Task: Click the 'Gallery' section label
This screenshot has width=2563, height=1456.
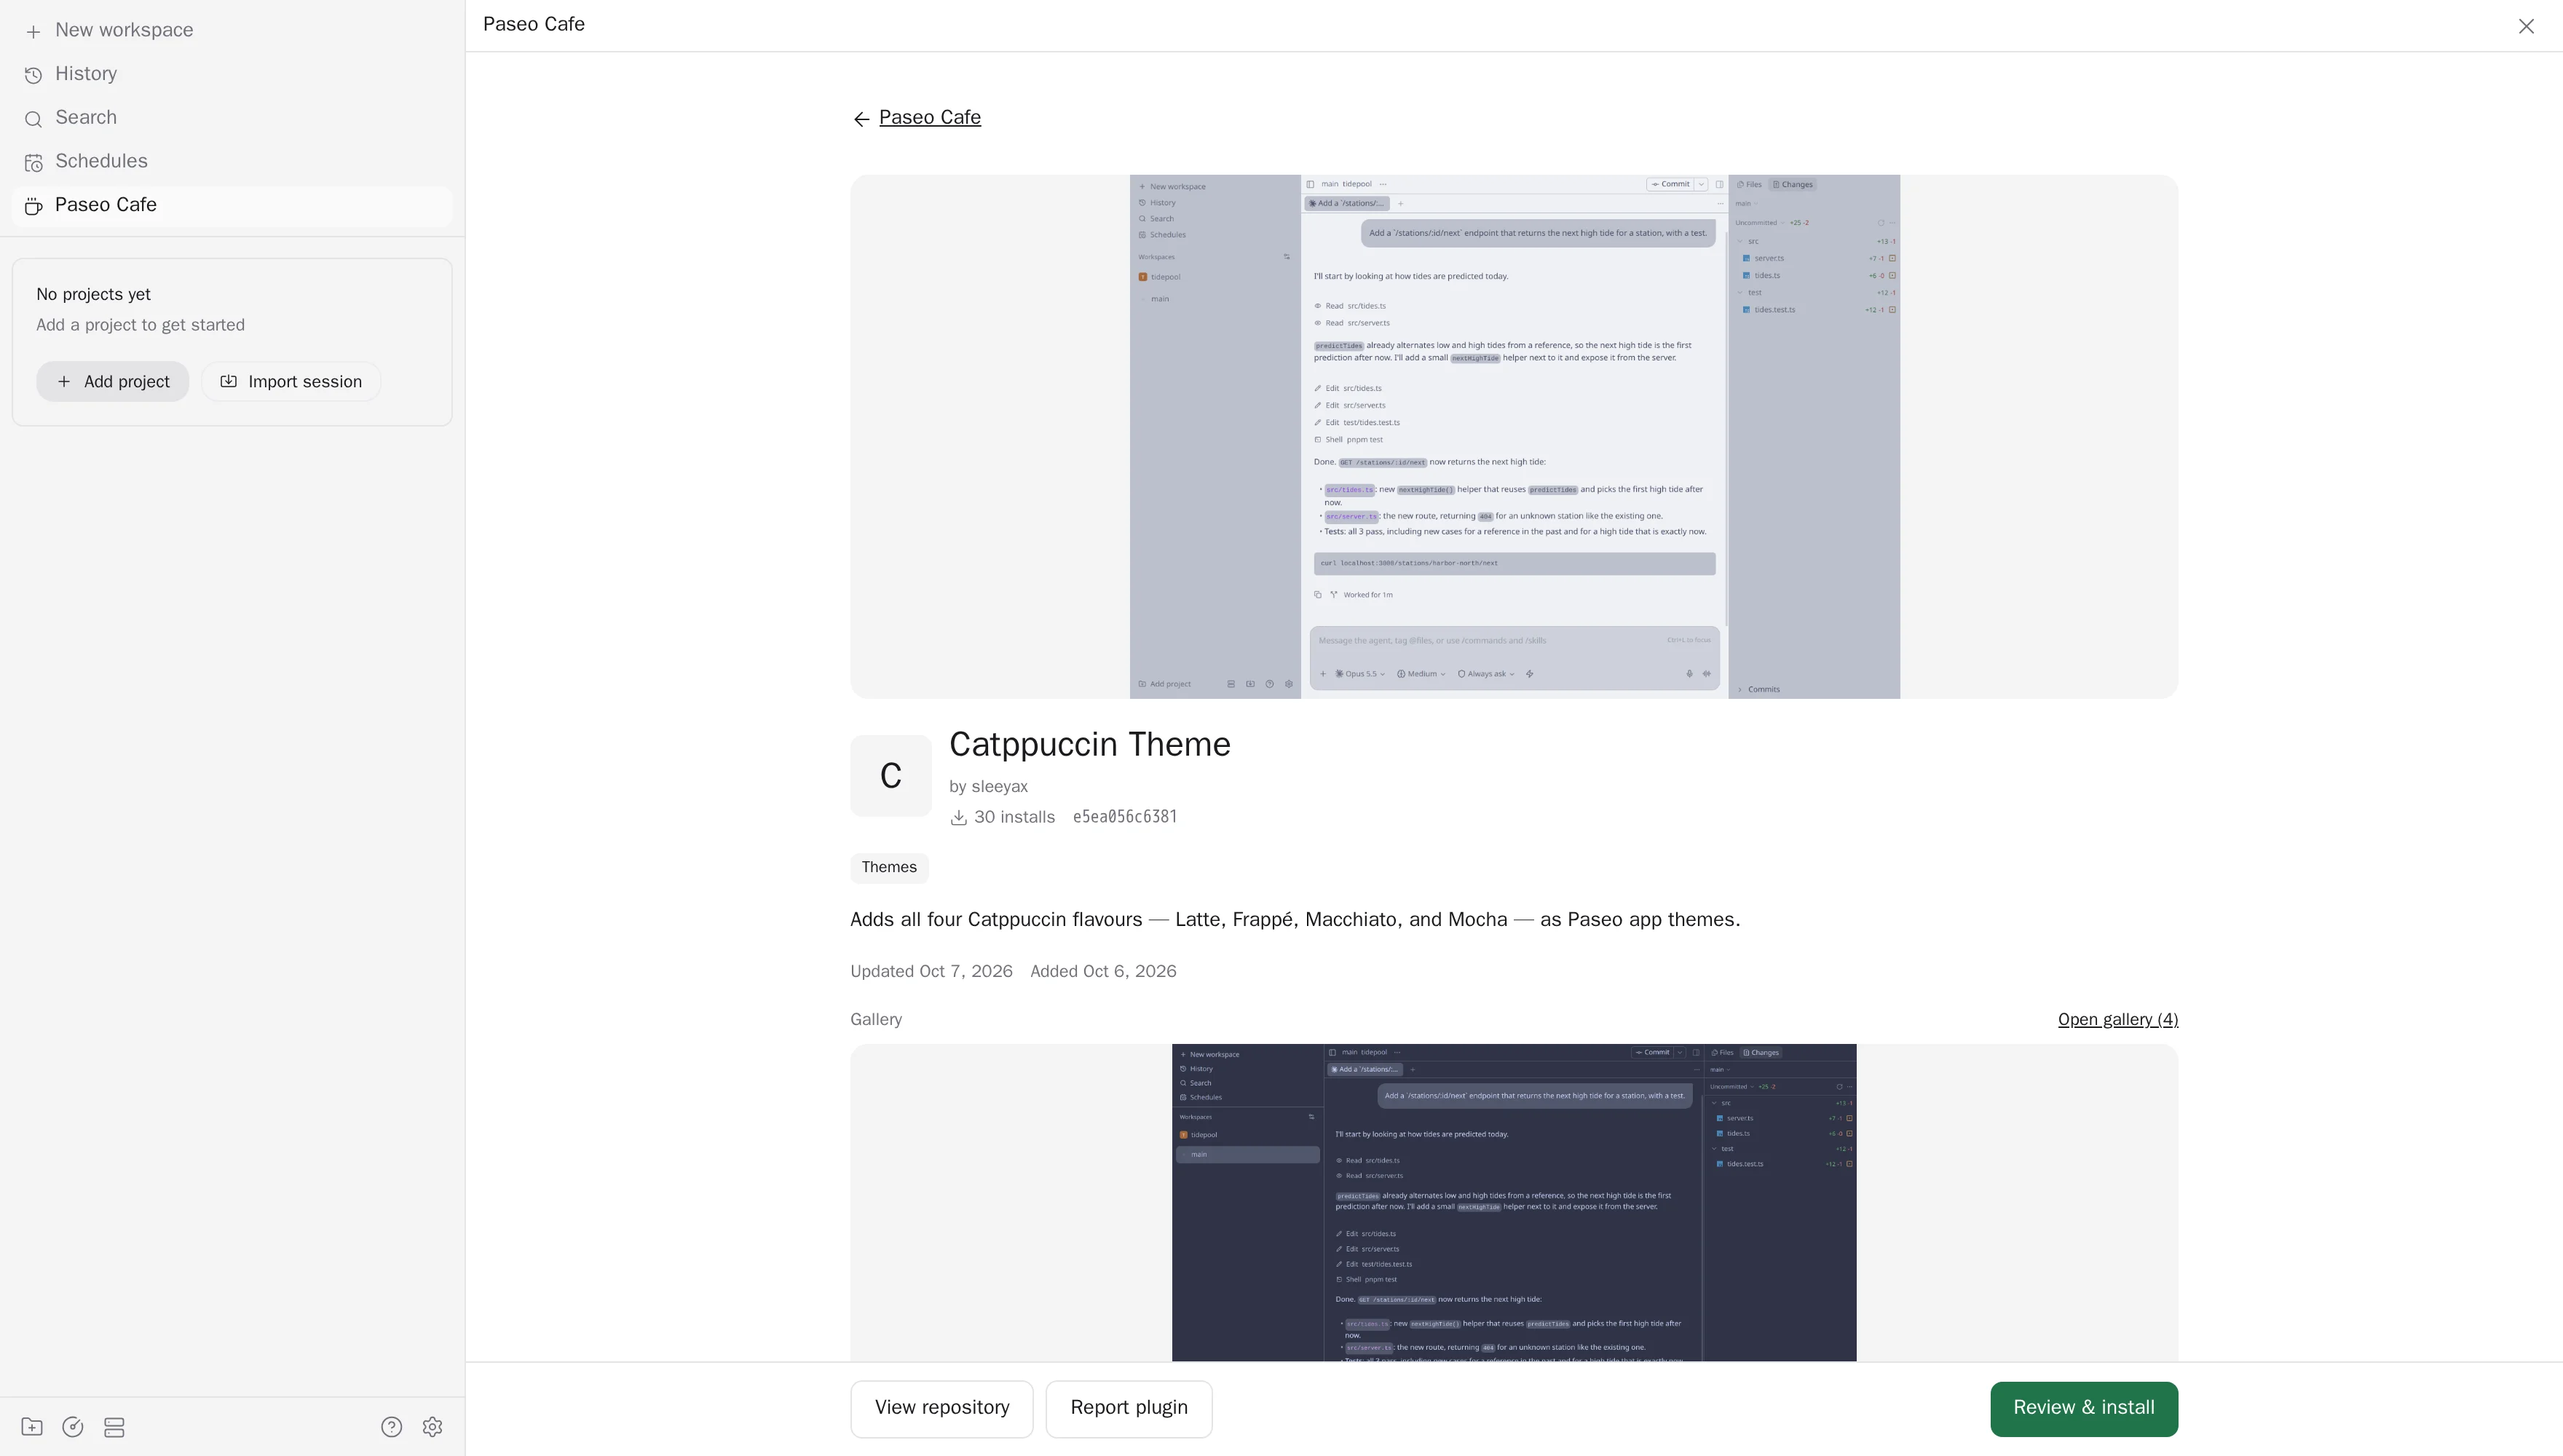Action: [x=875, y=1019]
